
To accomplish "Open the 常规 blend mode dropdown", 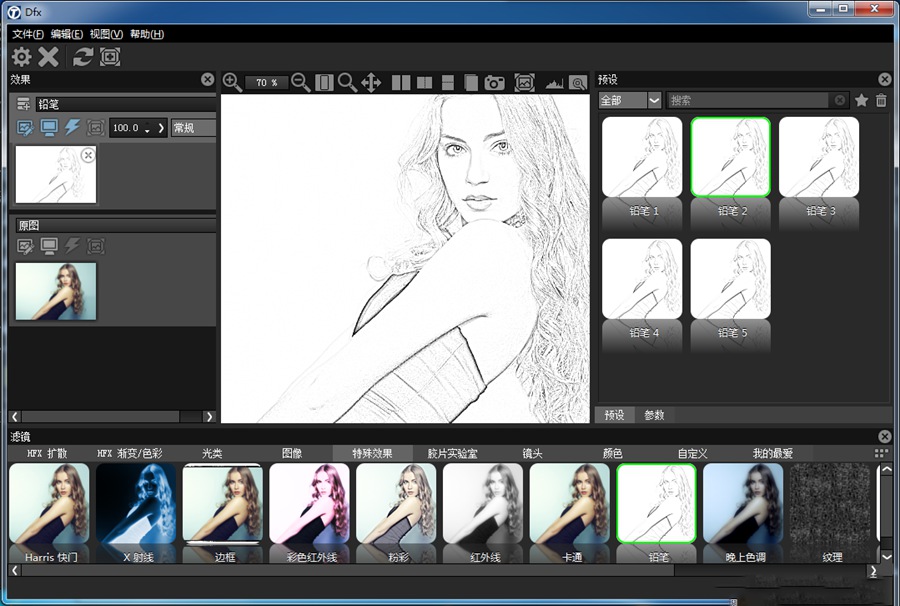I will click(x=190, y=128).
